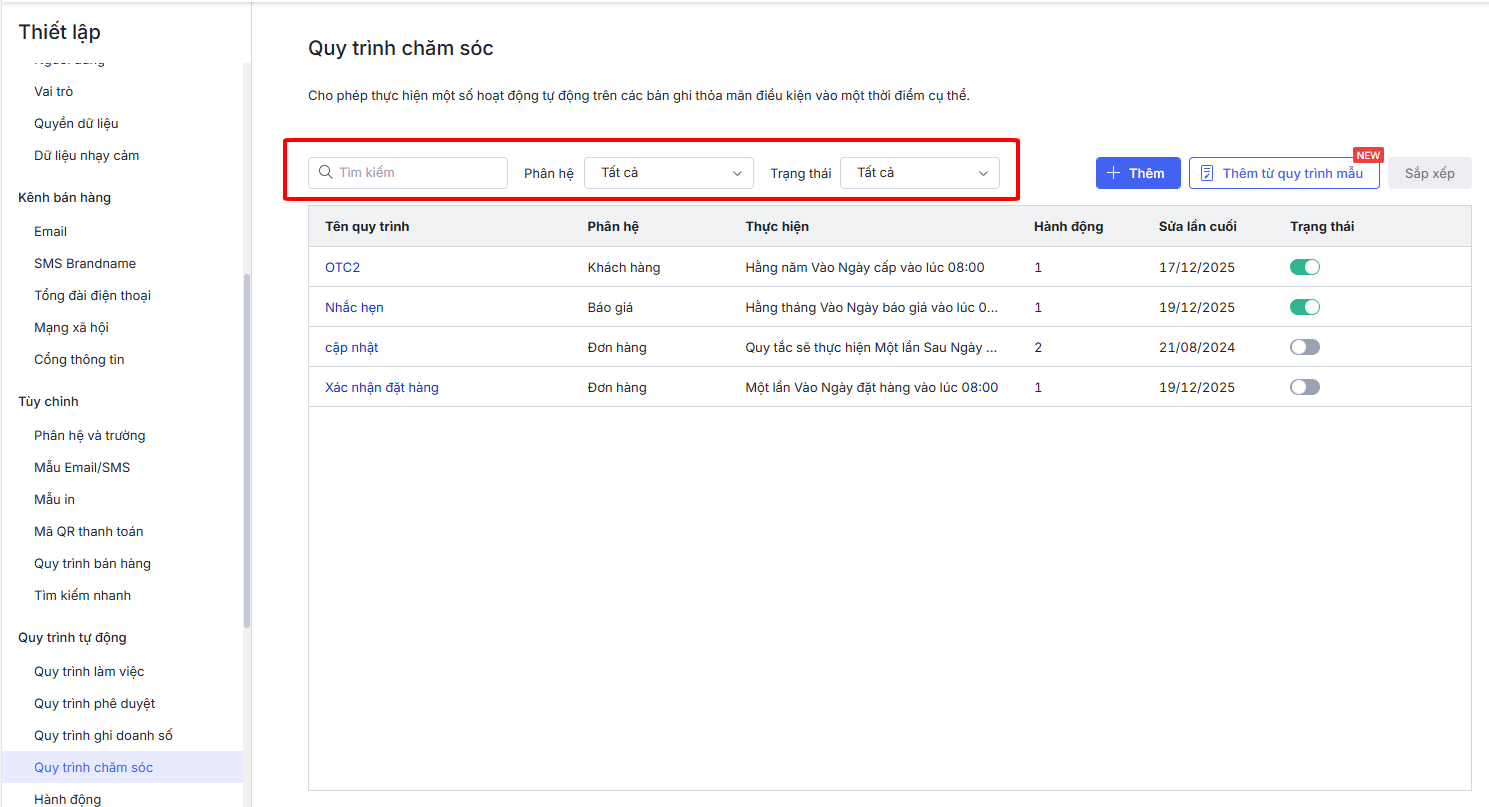Click the sidebar vertical scrollbar
Image resolution: width=1489 pixels, height=807 pixels.
tap(247, 450)
